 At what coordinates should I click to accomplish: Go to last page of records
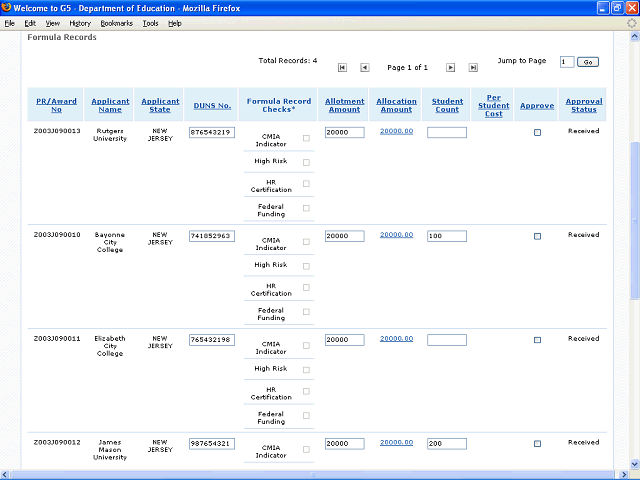(x=473, y=68)
